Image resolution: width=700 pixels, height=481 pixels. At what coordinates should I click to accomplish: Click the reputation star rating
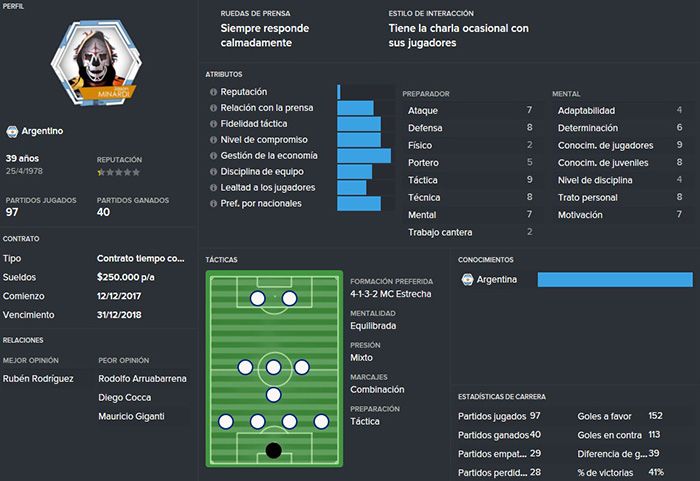pos(118,172)
